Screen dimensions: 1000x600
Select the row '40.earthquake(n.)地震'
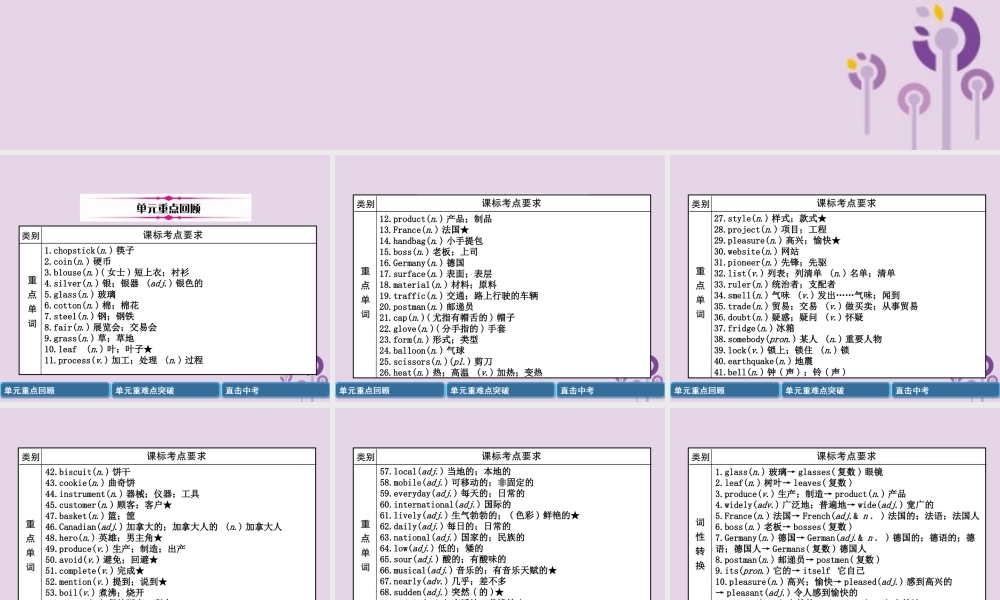[x=763, y=361]
